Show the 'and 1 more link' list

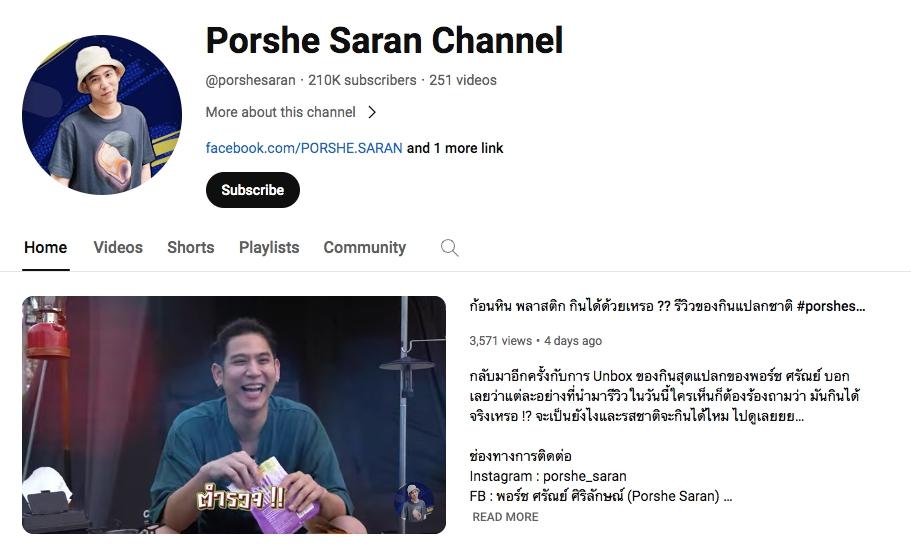(455, 148)
